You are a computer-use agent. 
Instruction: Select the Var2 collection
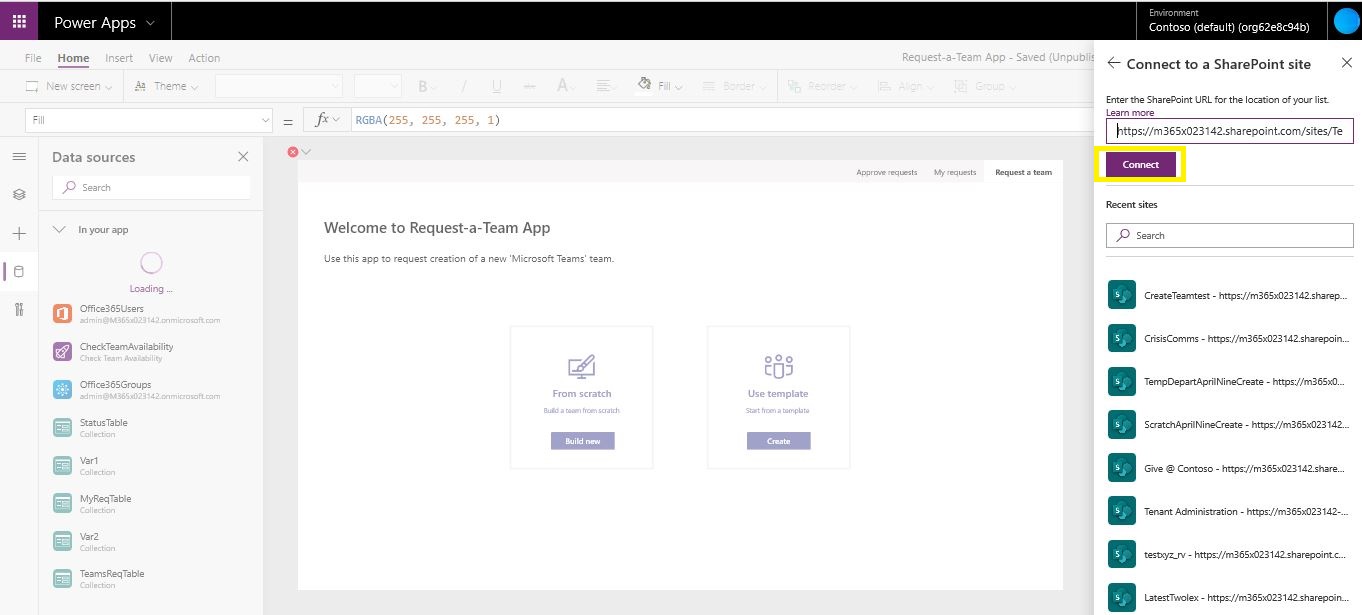point(151,542)
